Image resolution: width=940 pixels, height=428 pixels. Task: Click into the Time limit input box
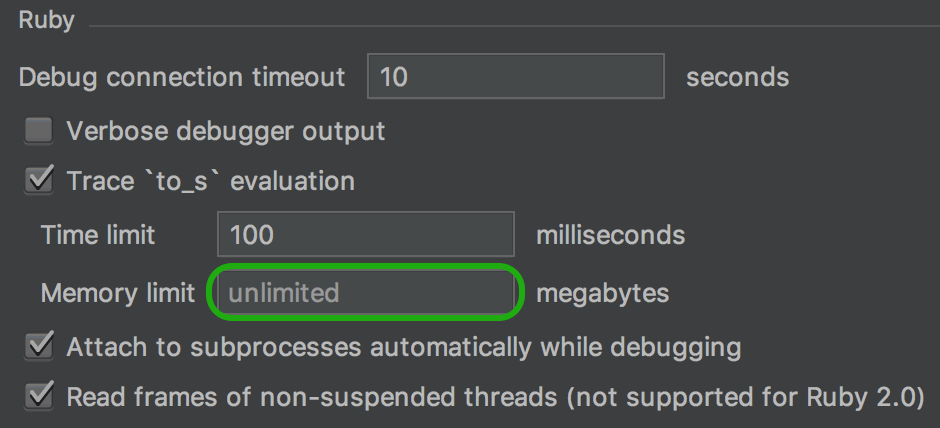coord(366,234)
